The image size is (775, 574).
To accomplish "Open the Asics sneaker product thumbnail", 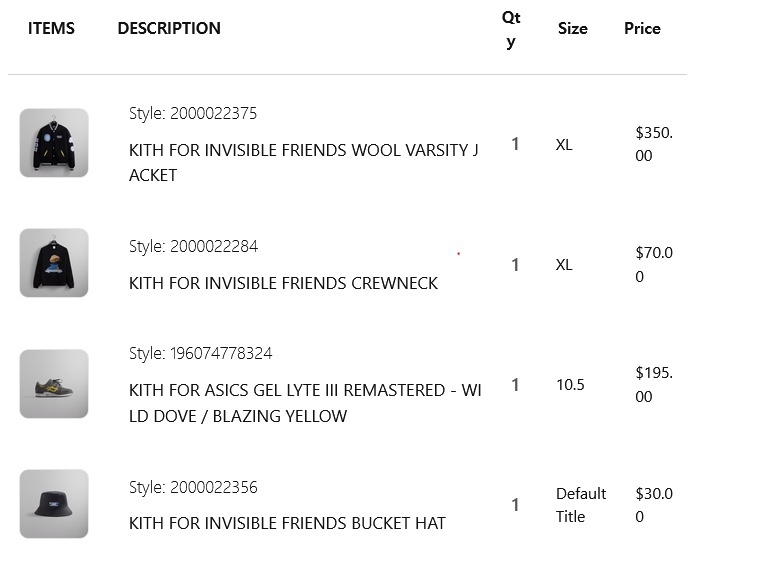I will (x=54, y=384).
